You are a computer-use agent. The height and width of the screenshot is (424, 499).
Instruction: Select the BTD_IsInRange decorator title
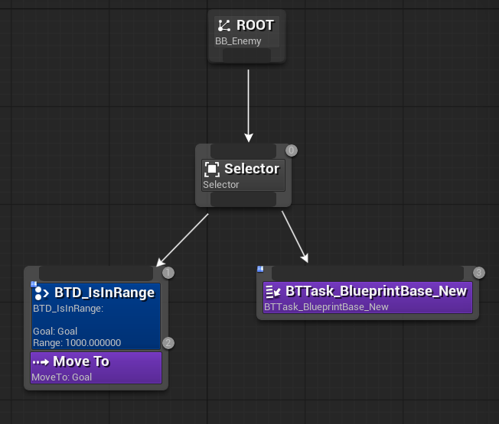(104, 293)
